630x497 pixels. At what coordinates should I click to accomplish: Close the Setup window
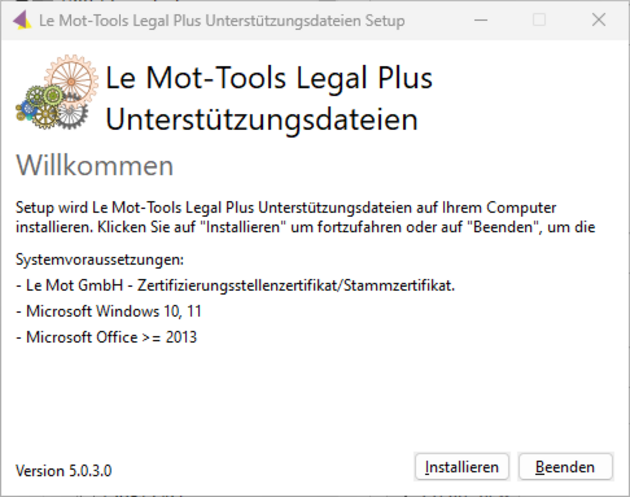coord(599,20)
